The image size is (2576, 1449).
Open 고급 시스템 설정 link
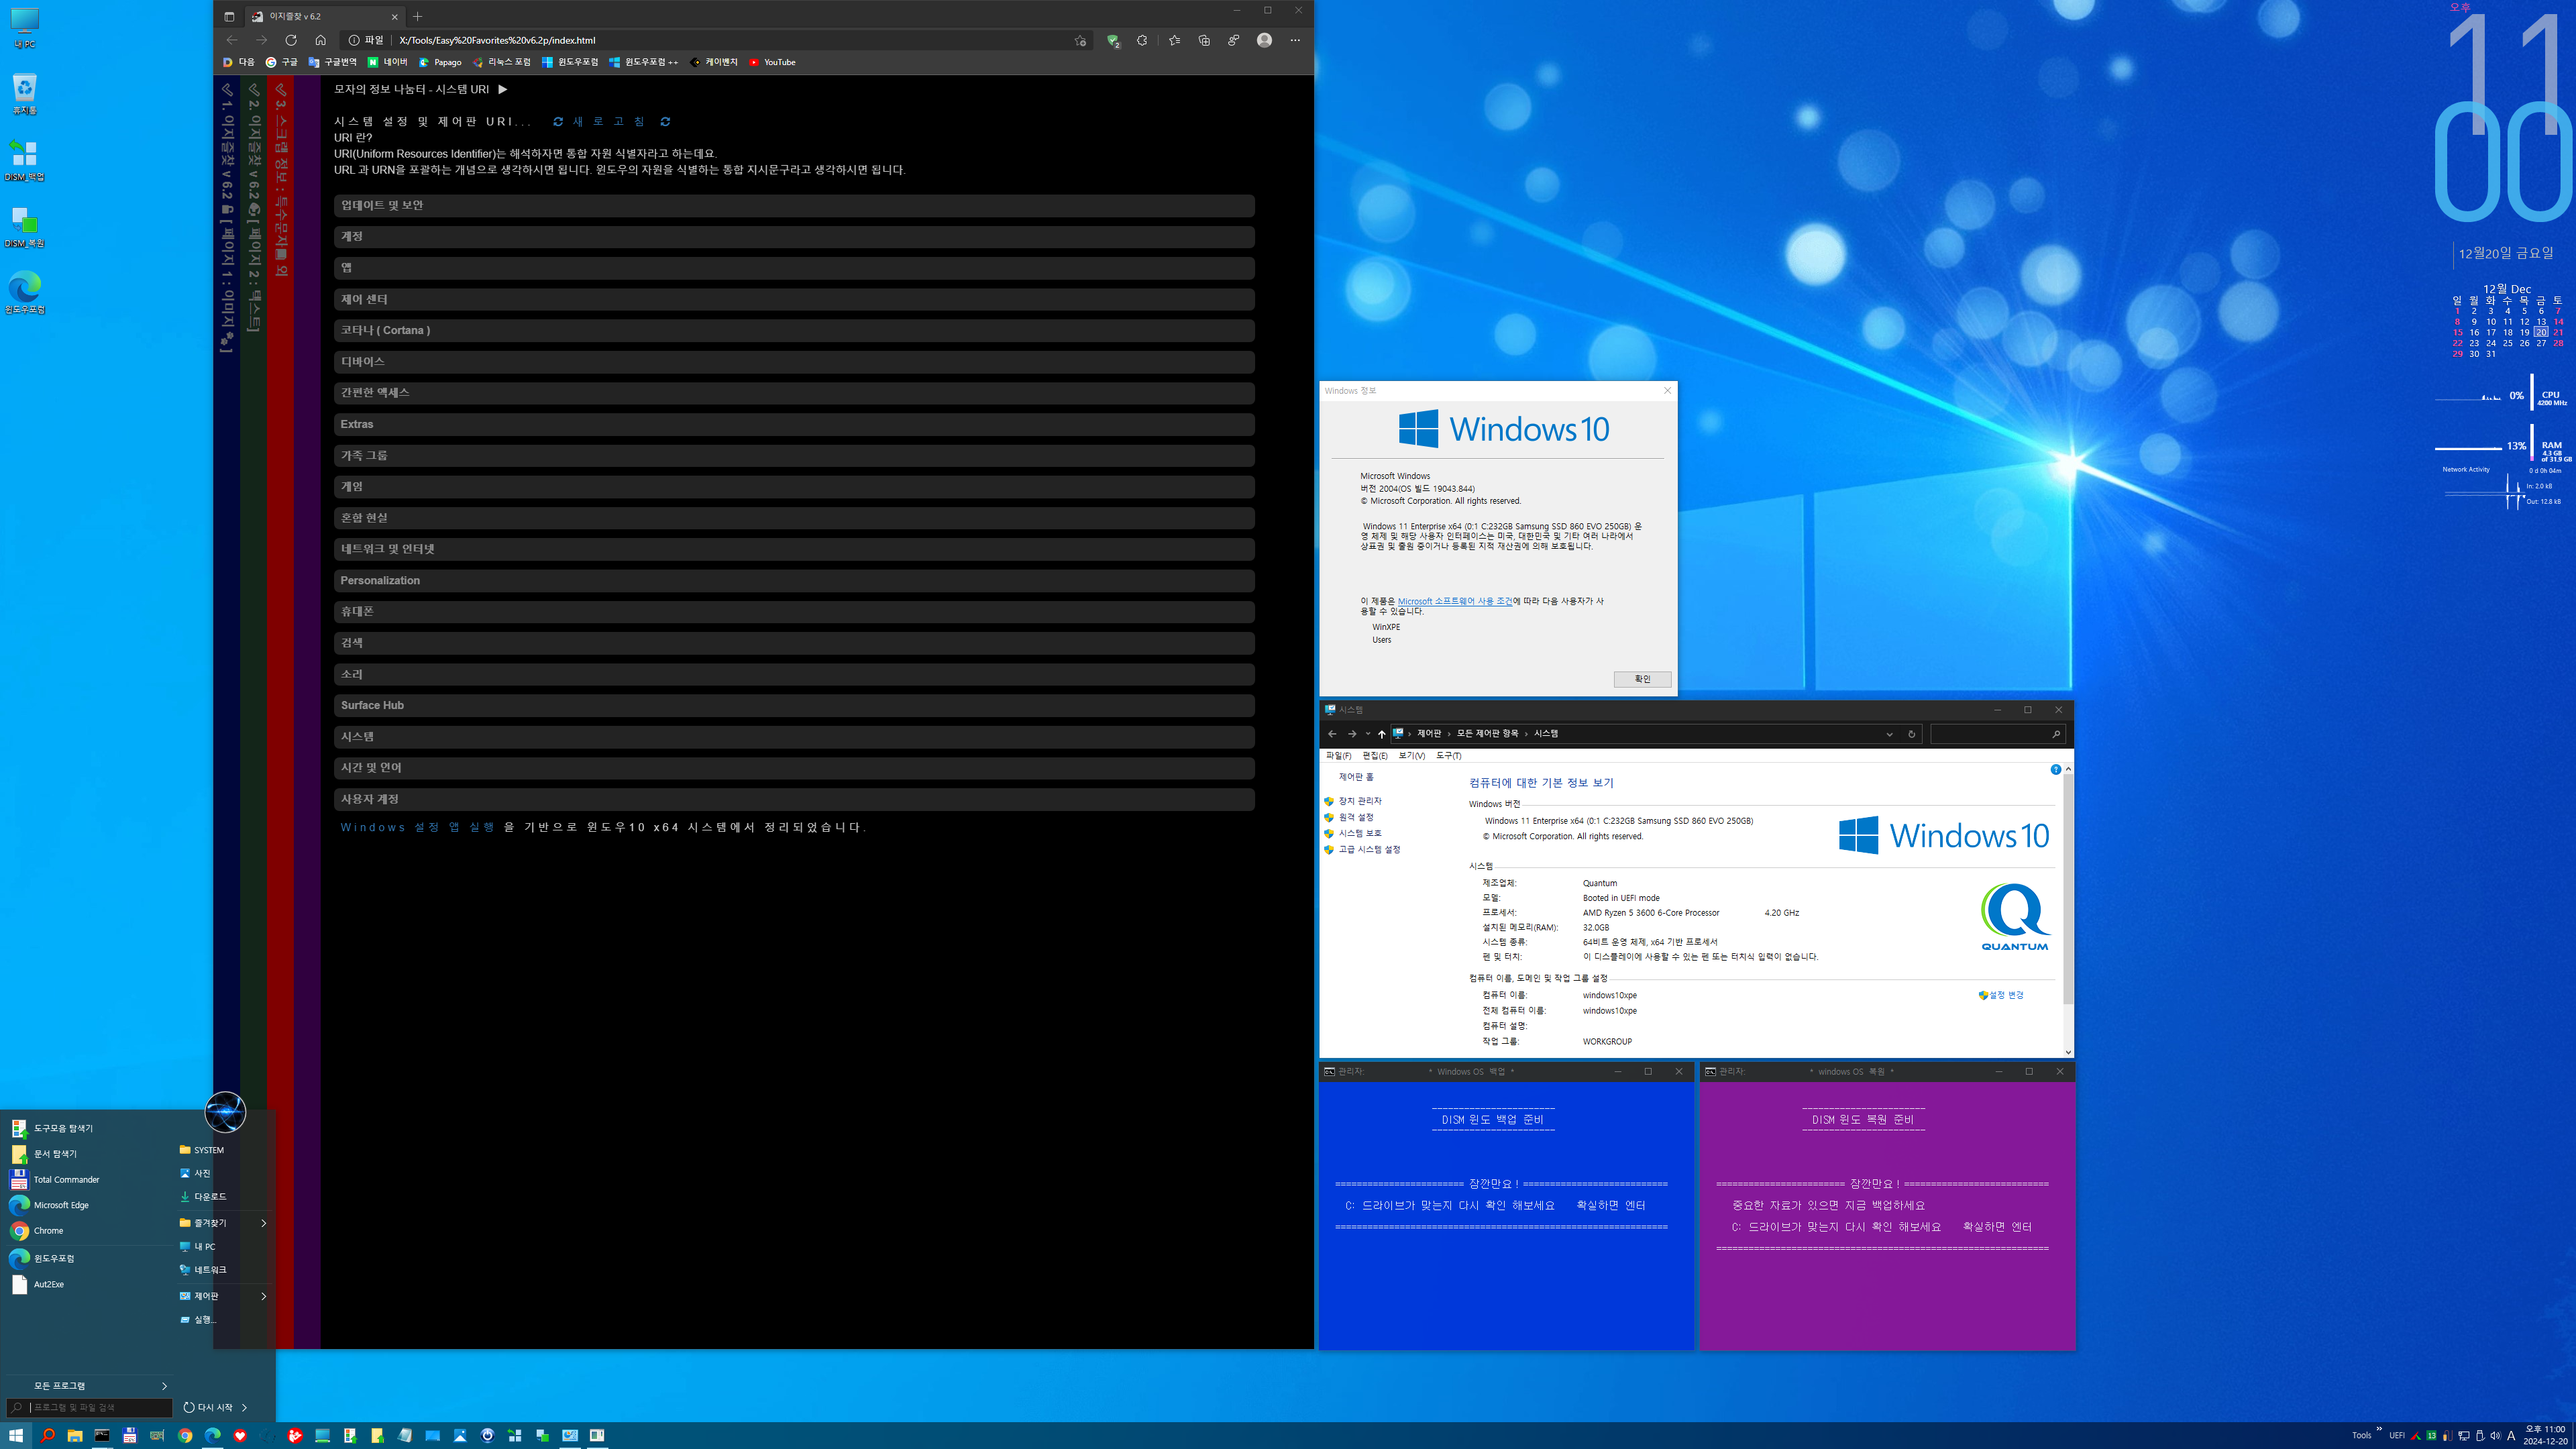[x=1369, y=850]
